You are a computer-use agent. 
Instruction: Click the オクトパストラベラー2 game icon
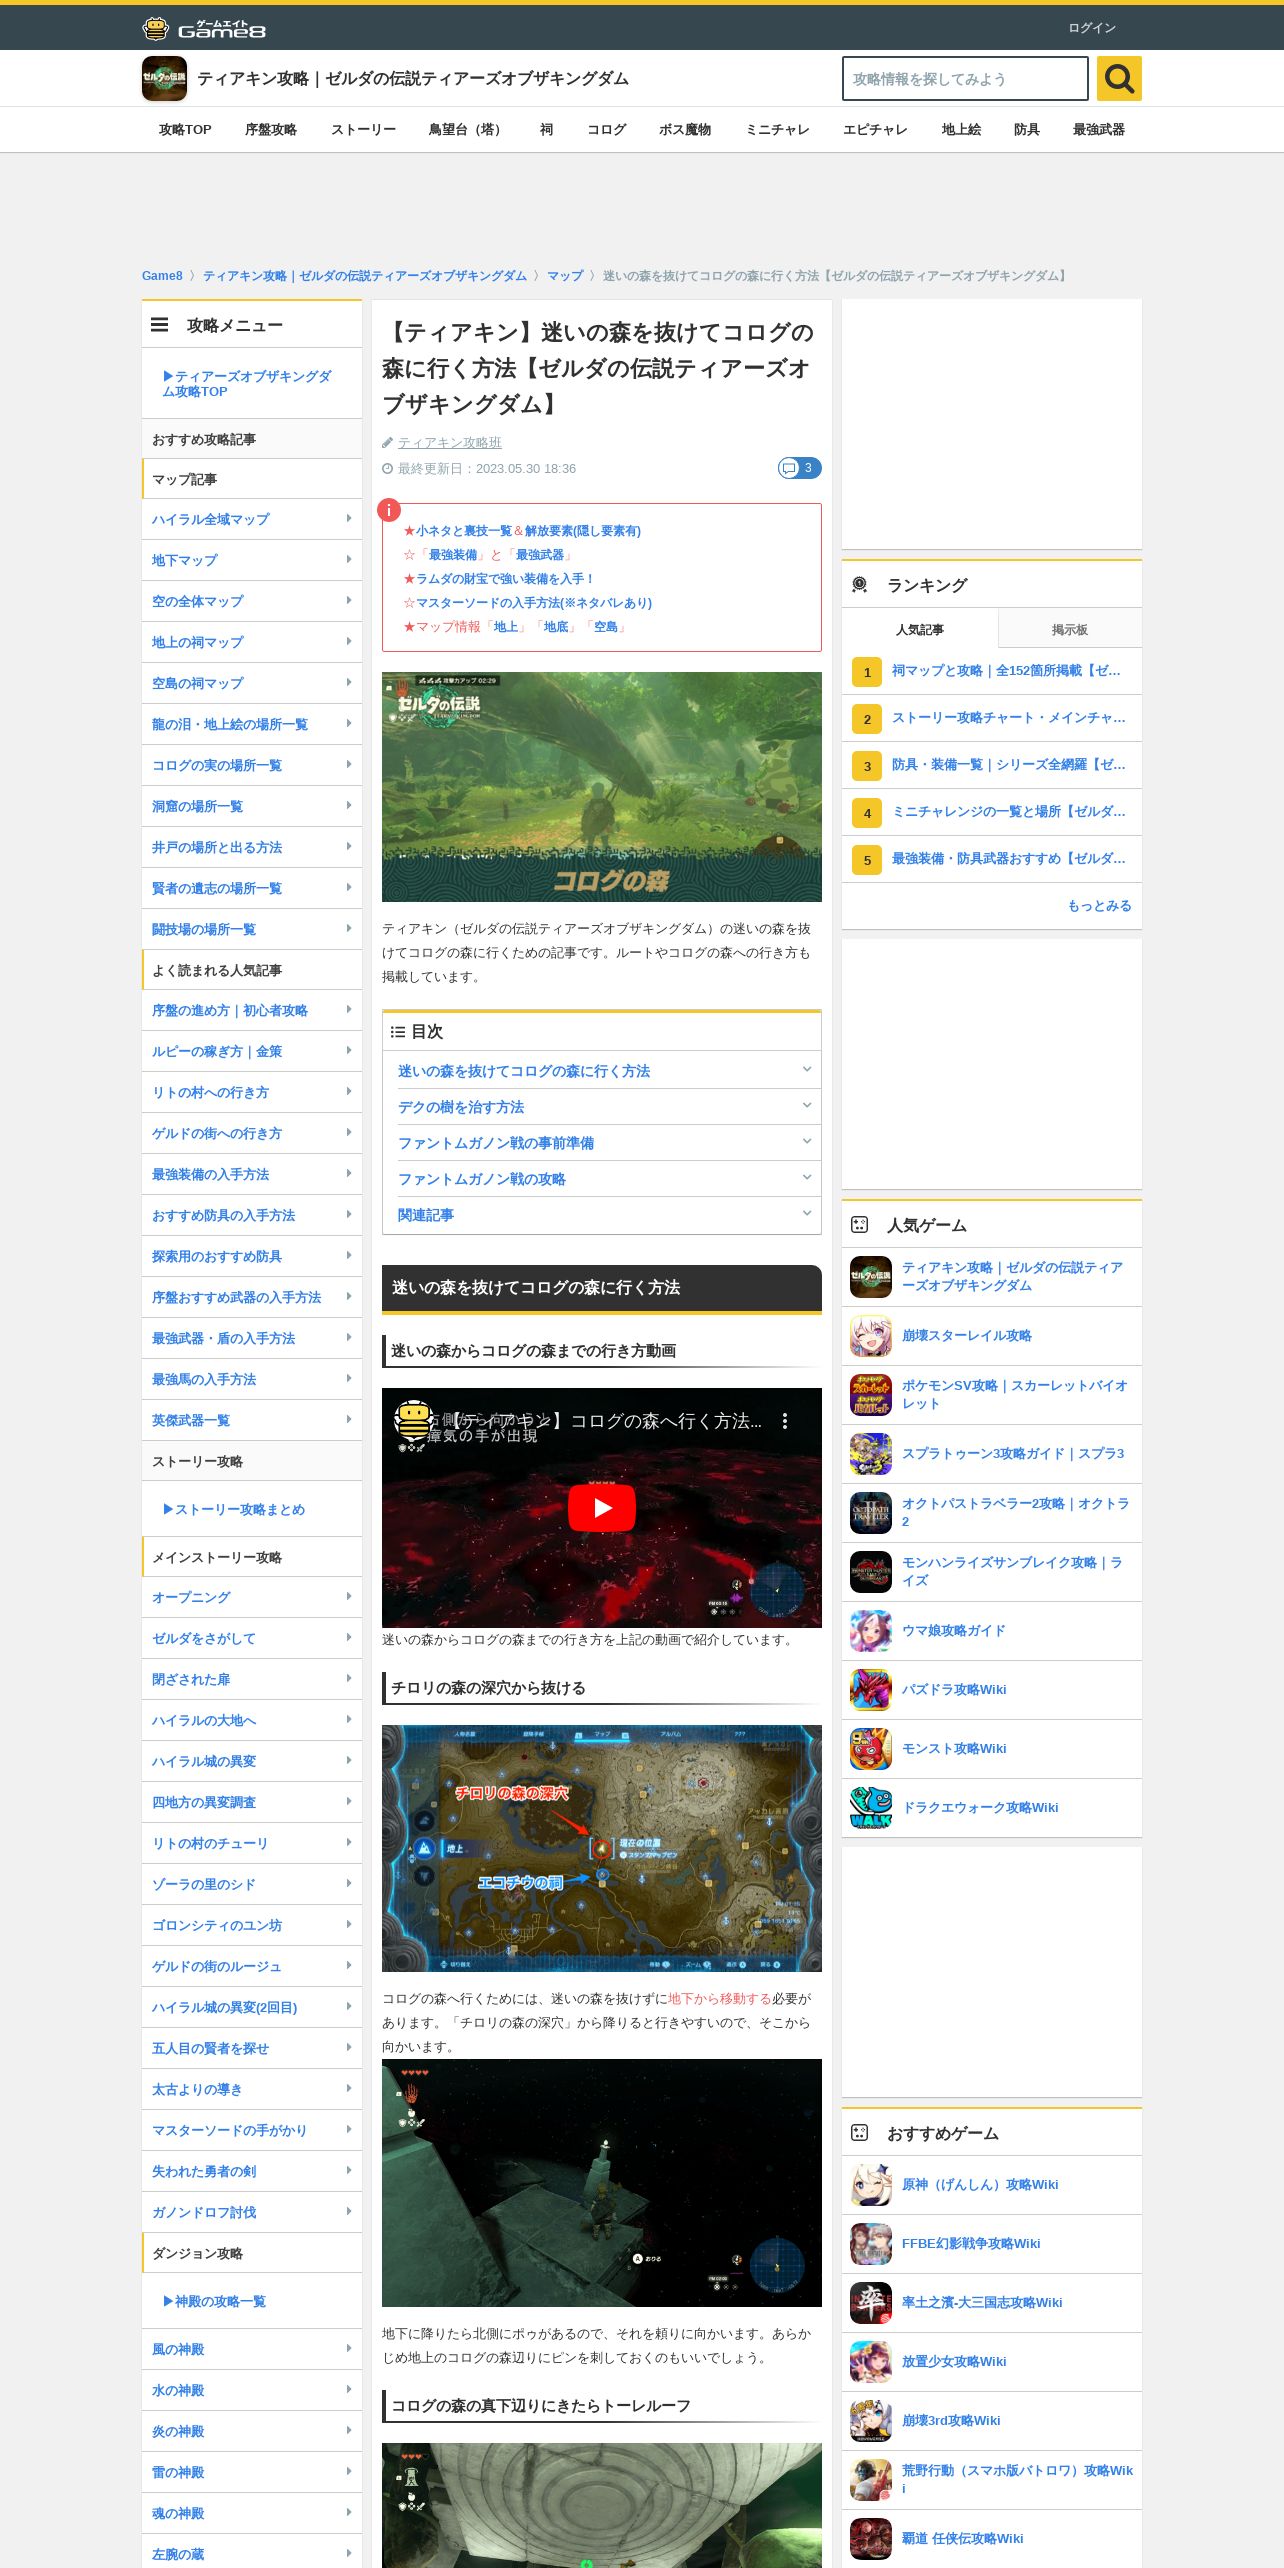click(871, 1513)
